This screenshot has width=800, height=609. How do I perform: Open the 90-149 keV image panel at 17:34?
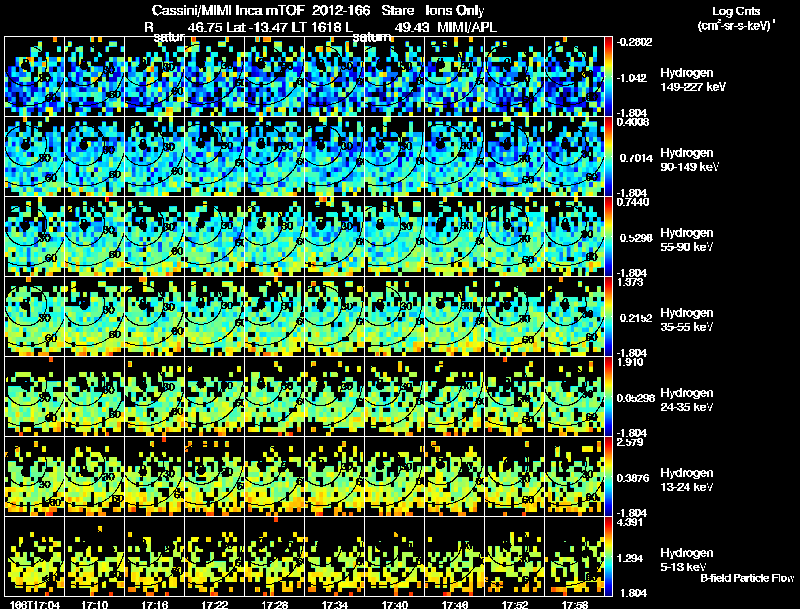(x=335, y=156)
